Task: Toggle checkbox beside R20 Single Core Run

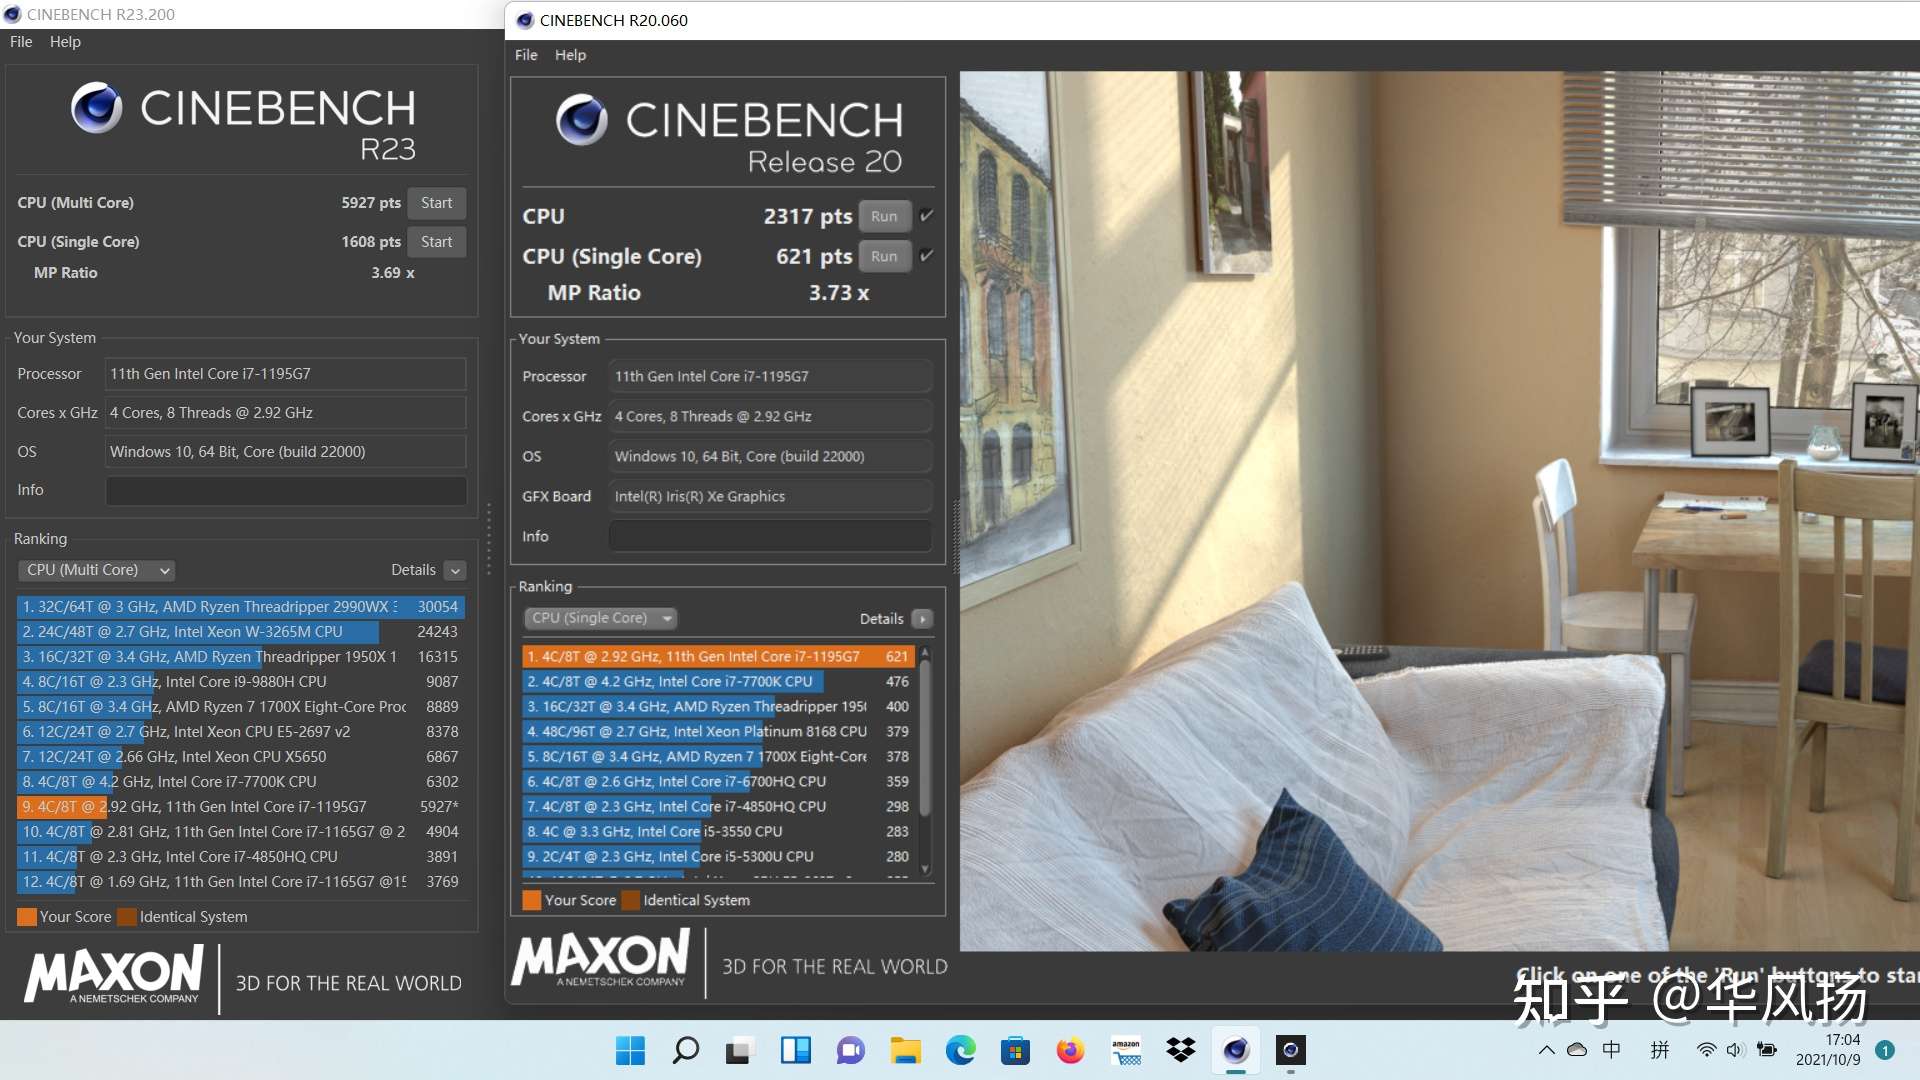Action: pos(927,255)
